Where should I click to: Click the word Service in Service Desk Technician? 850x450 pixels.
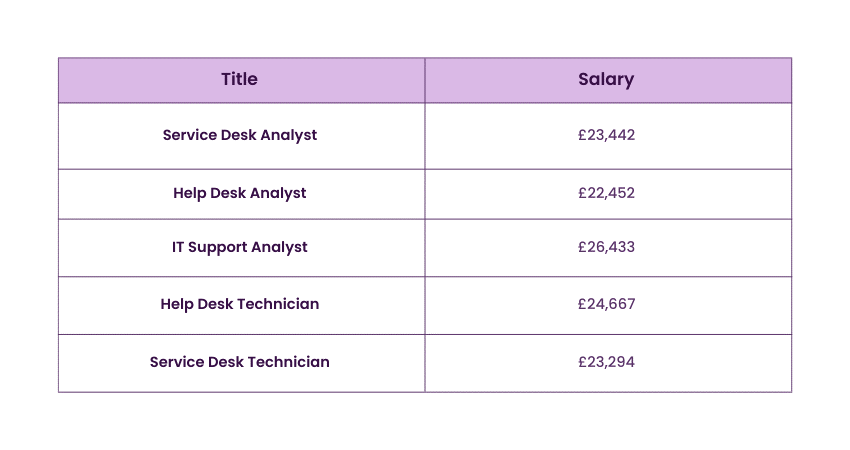[176, 362]
